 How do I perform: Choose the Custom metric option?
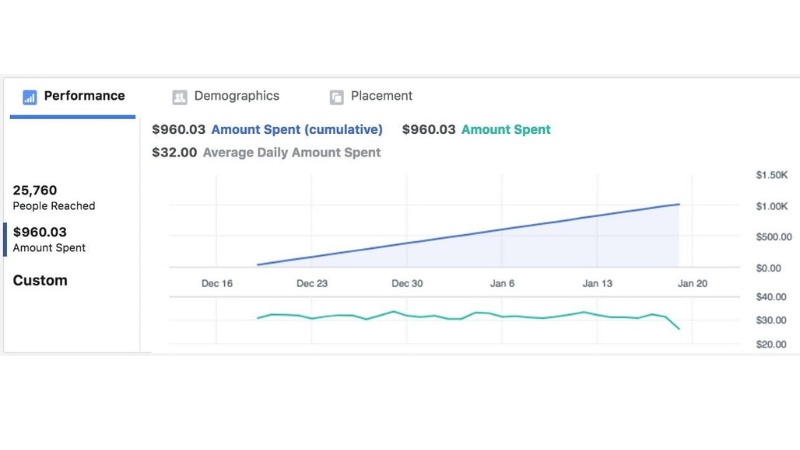pyautogui.click(x=40, y=281)
